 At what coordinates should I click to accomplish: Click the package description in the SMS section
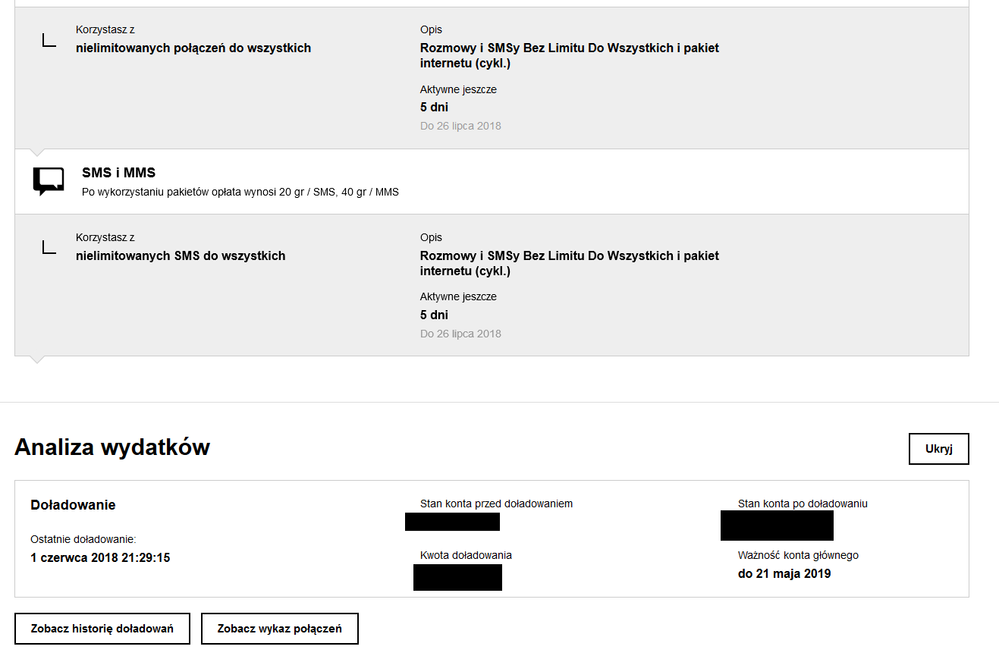pos(569,263)
